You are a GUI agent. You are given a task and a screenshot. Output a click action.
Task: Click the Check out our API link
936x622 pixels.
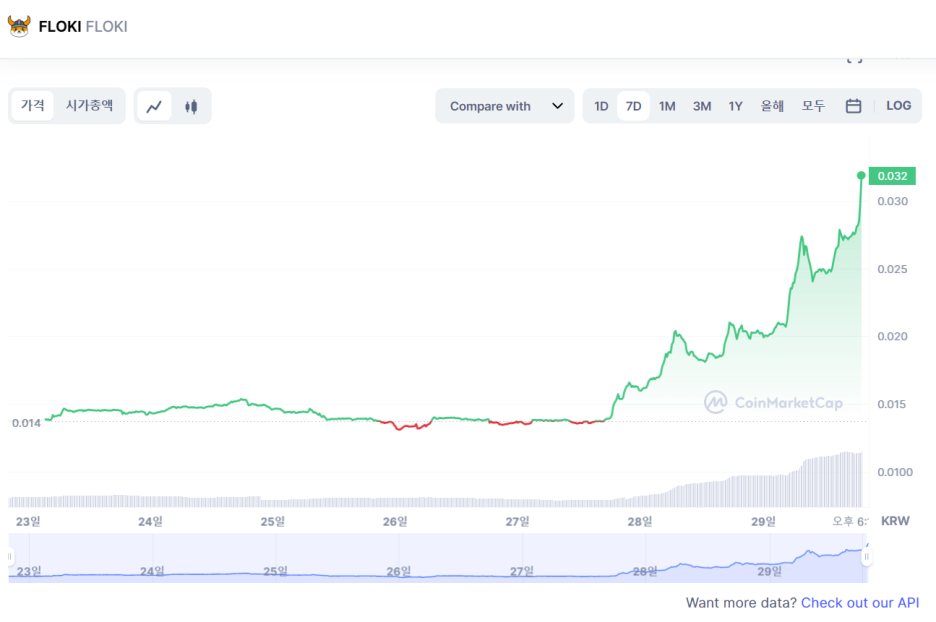pyautogui.click(x=860, y=603)
